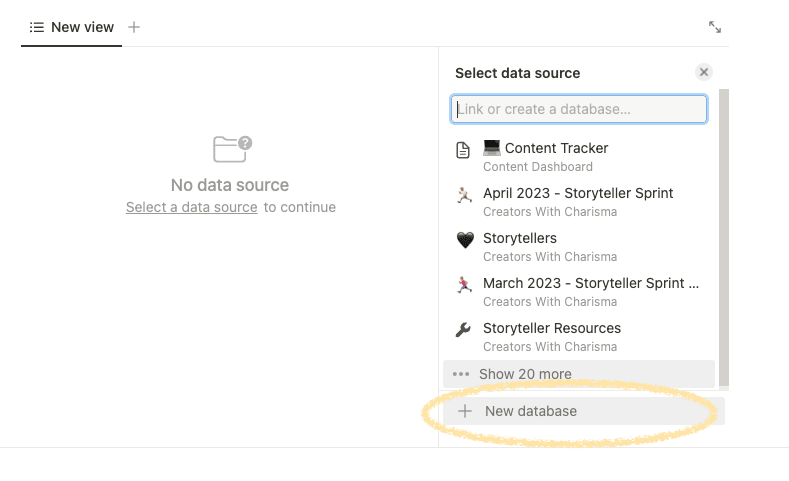The image size is (789, 481).
Task: Click the expand full-page arrows icon
Action: pyautogui.click(x=715, y=27)
